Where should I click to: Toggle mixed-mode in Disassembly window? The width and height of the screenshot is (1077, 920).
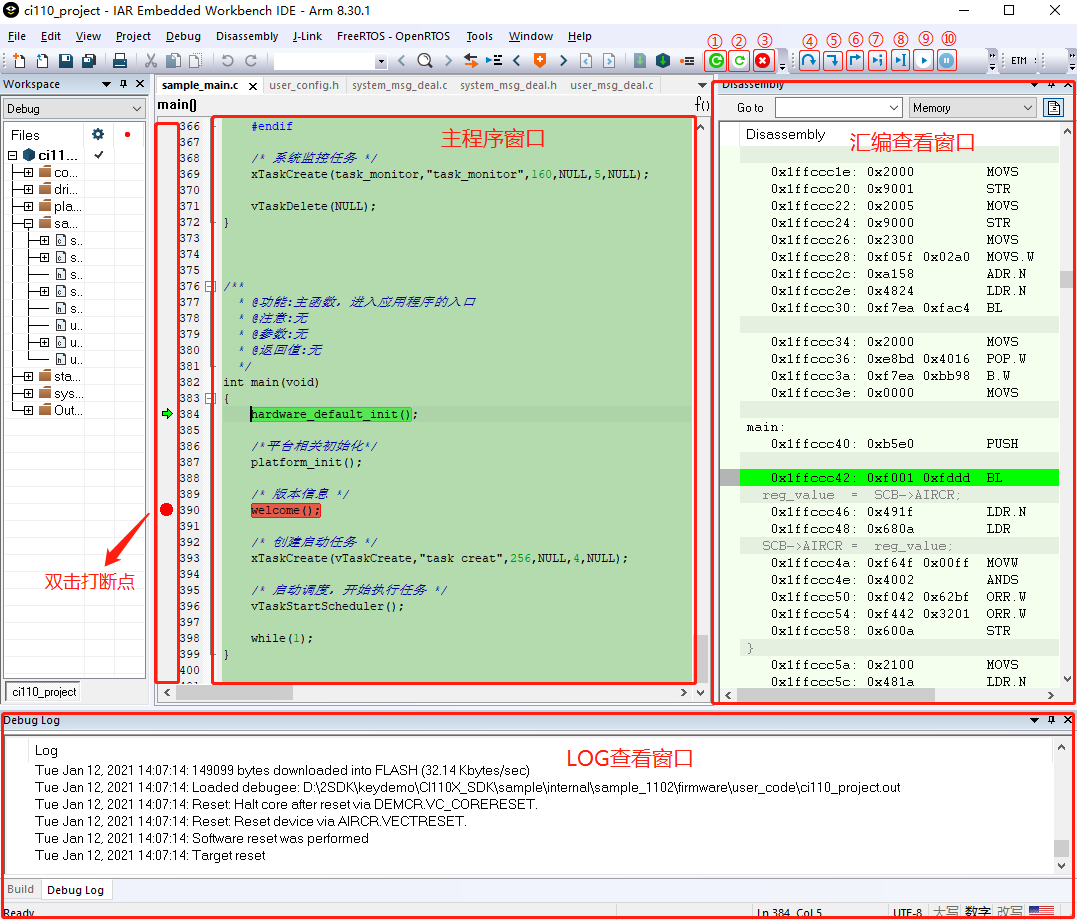coord(1053,108)
